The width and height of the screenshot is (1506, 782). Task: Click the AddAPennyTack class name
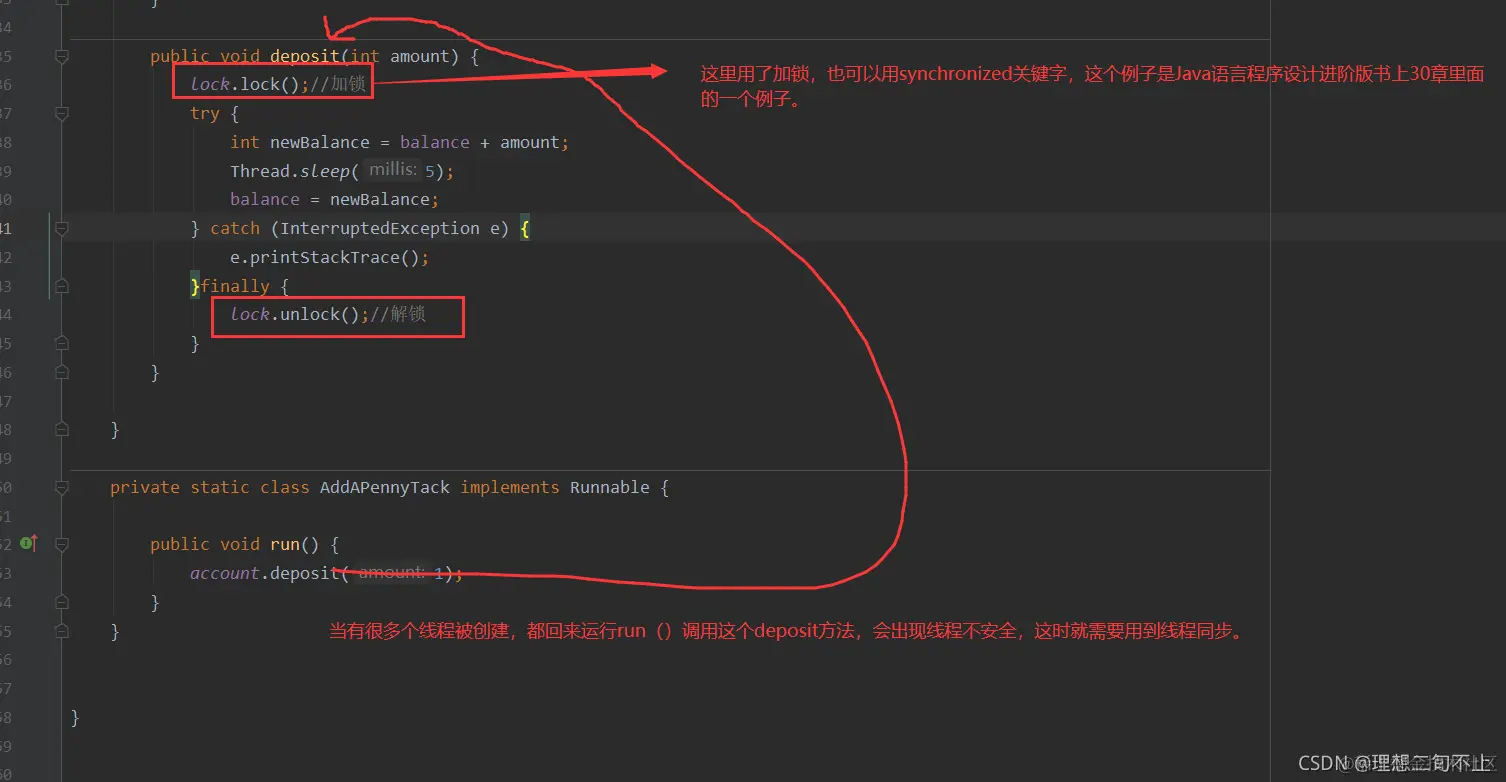tap(385, 487)
